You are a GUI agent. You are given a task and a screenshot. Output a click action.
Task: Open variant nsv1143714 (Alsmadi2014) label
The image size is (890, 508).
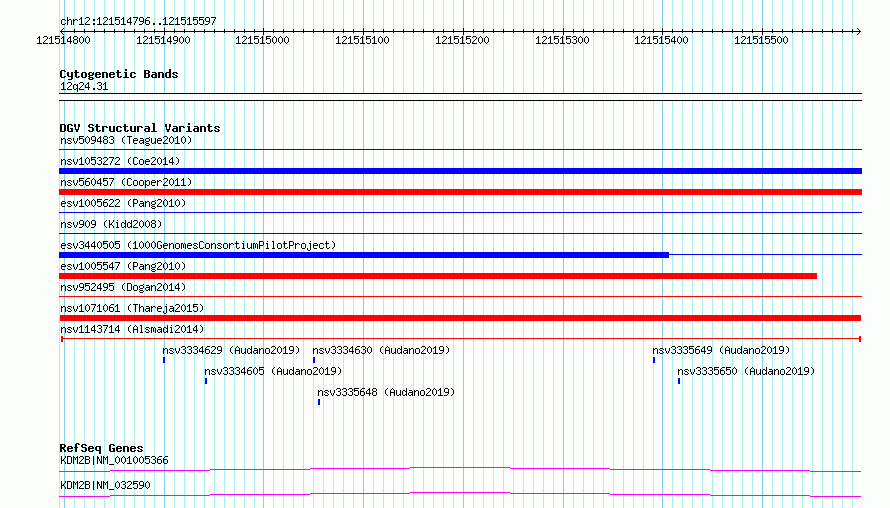click(132, 329)
